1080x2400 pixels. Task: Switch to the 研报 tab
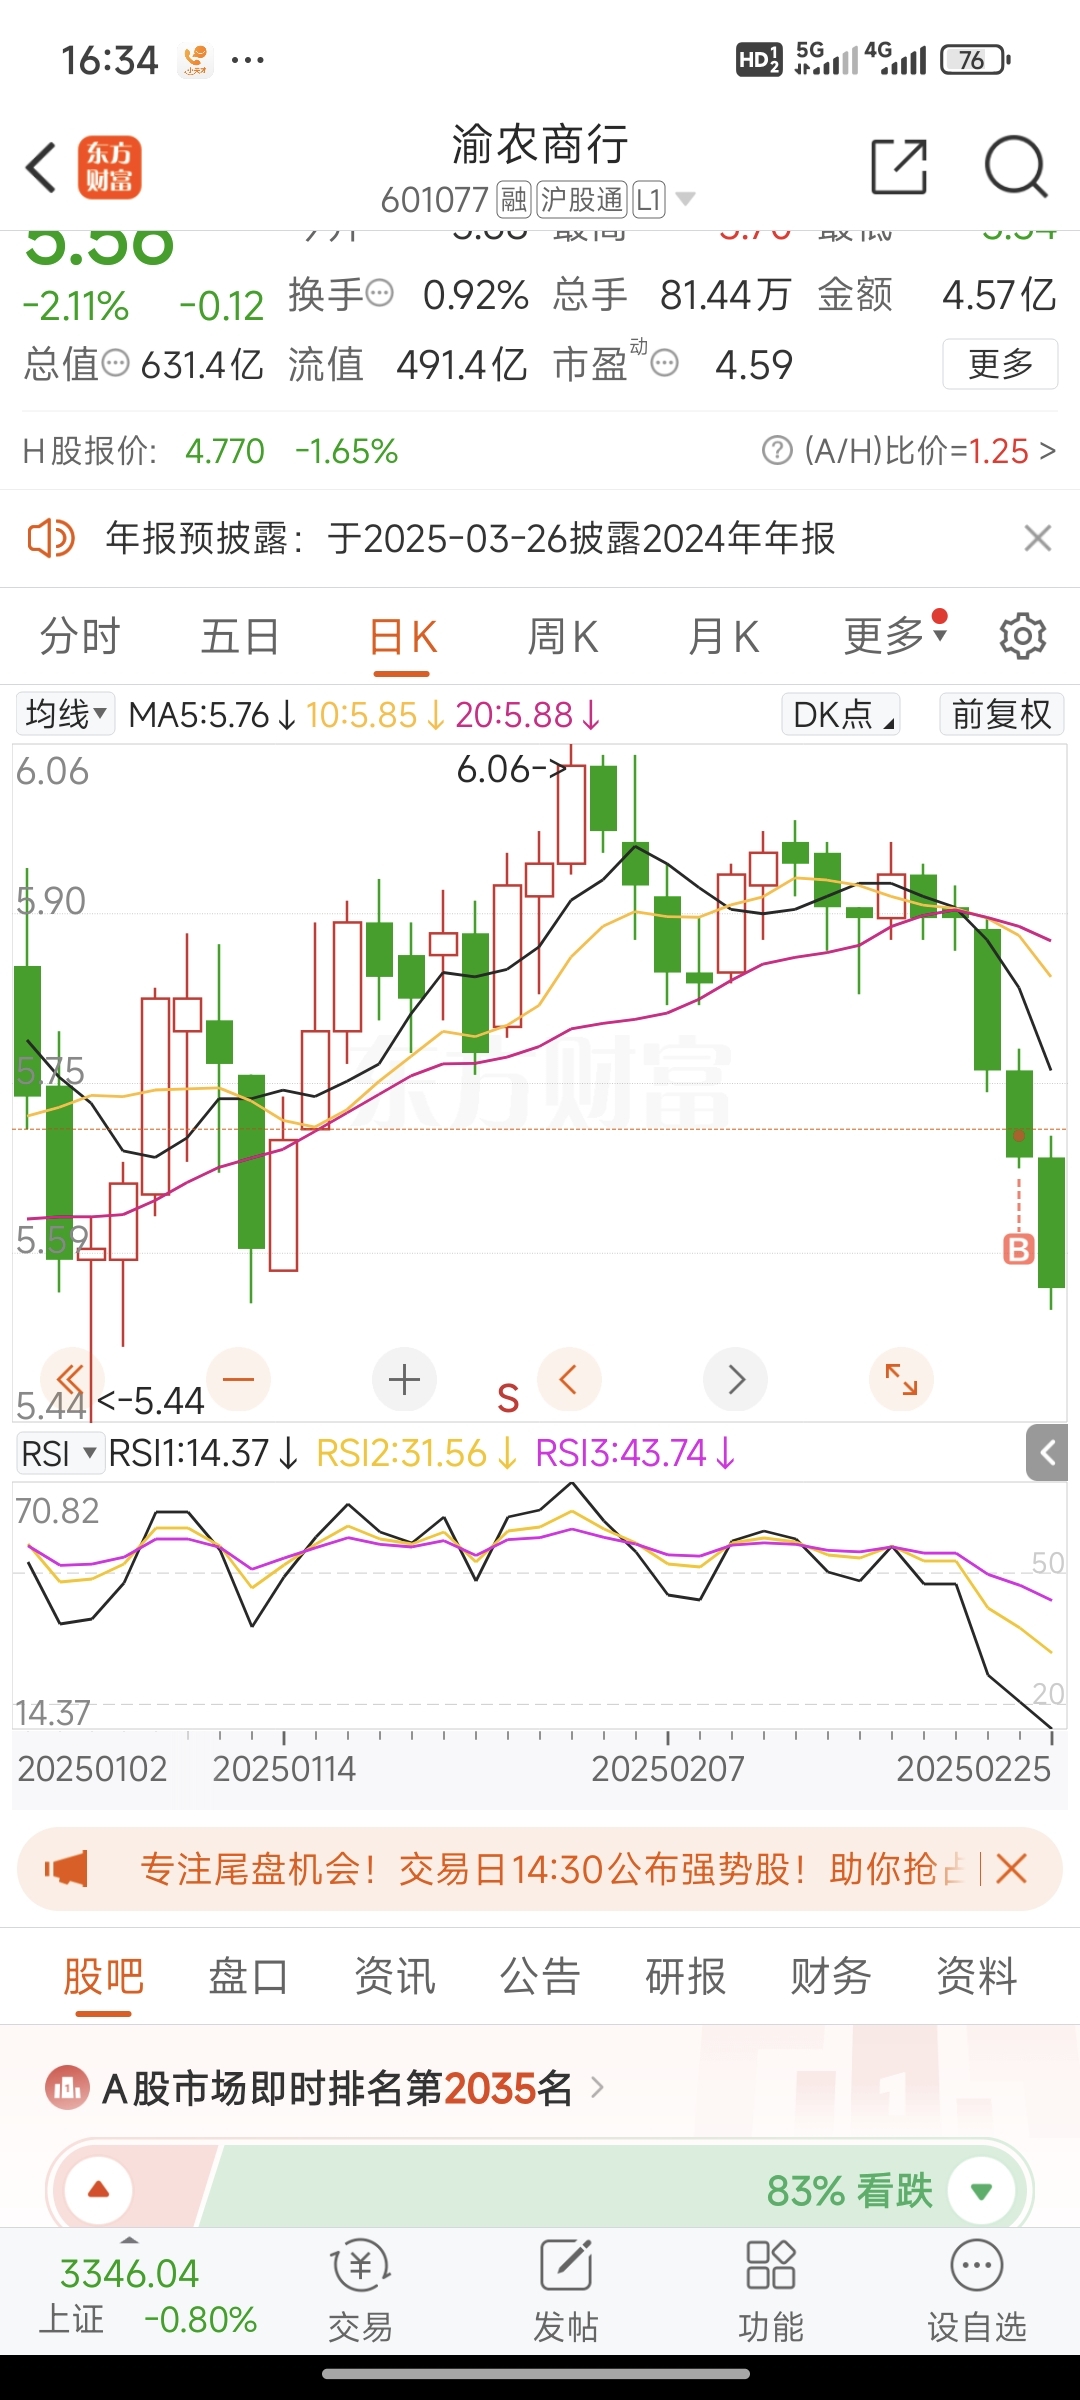pyautogui.click(x=686, y=1977)
